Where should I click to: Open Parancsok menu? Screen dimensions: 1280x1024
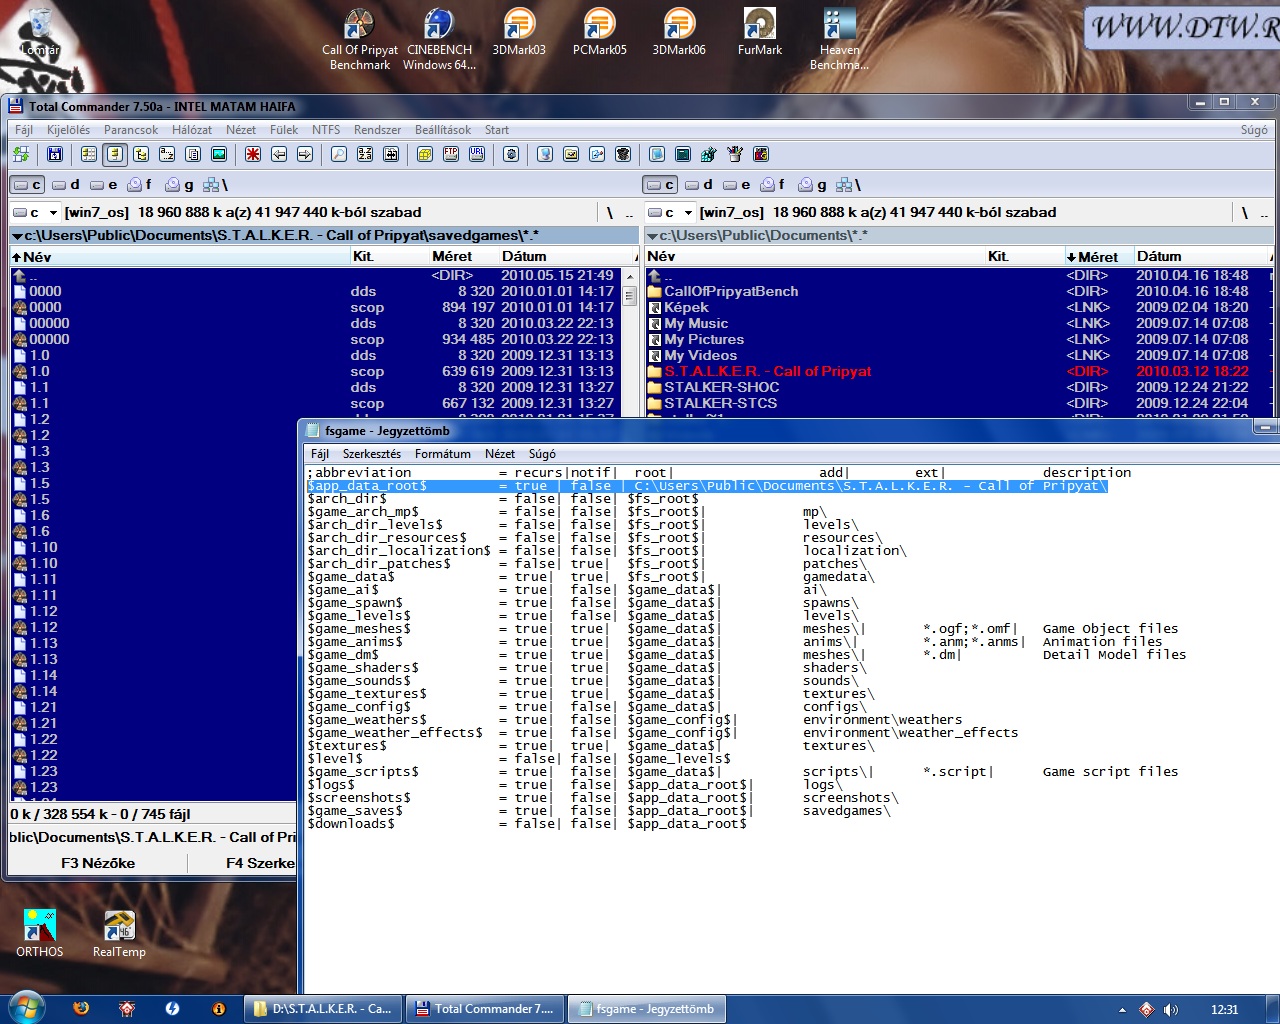[x=131, y=130]
